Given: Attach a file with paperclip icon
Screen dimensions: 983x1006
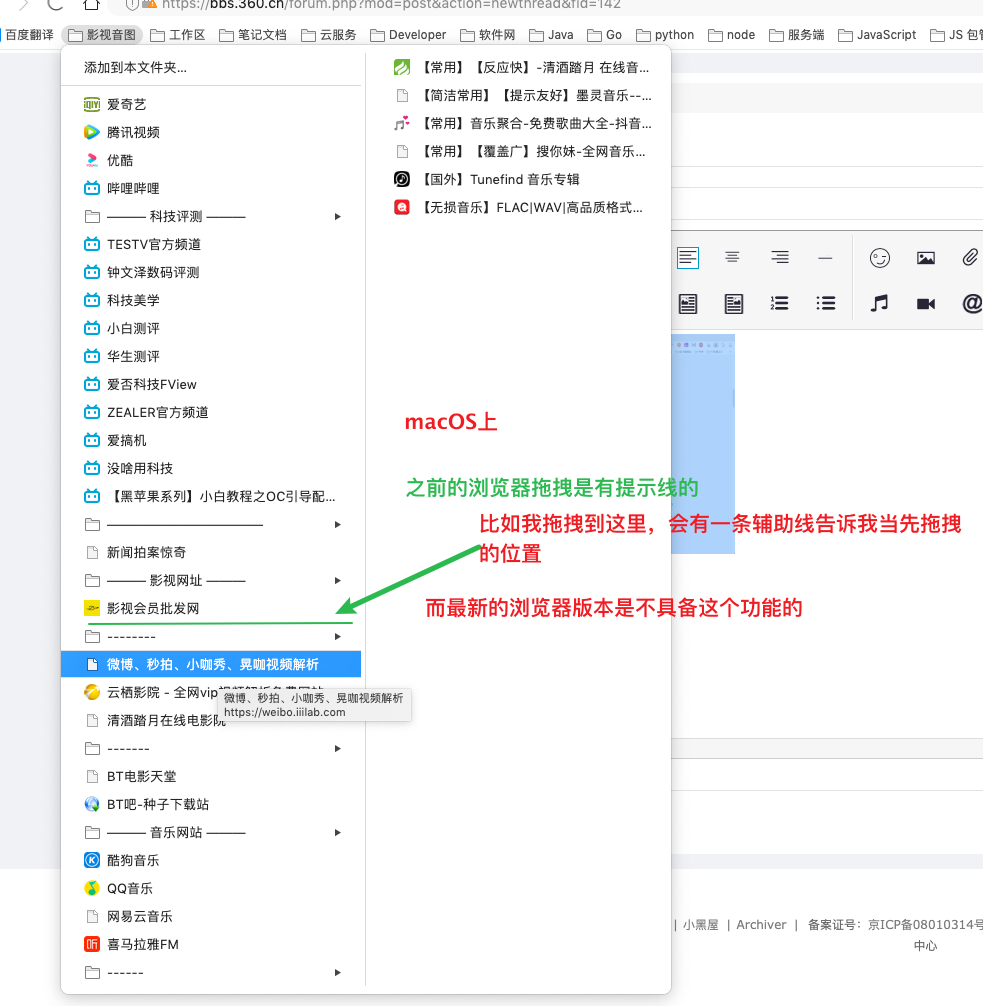Looking at the screenshot, I should click(x=970, y=258).
